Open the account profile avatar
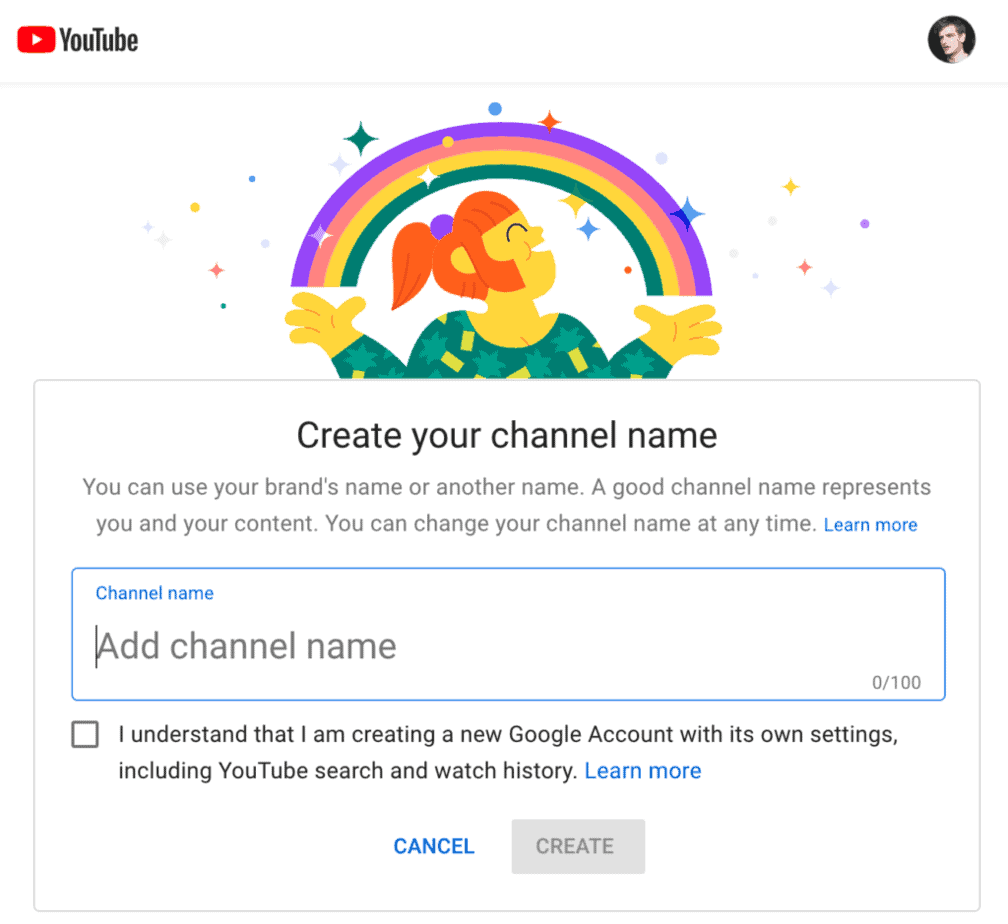 click(x=951, y=40)
